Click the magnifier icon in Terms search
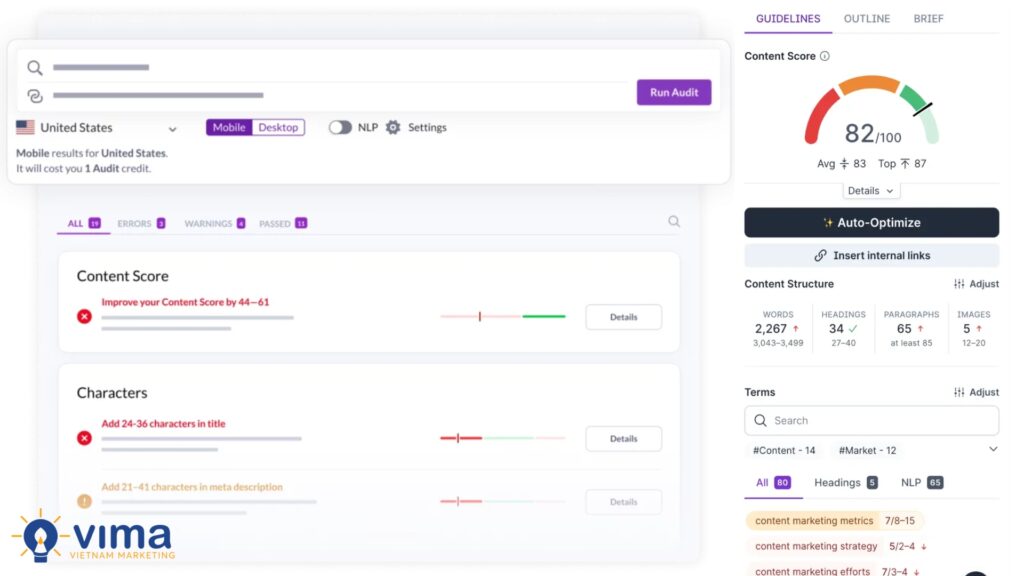Screen dimensions: 1024x576 pos(760,421)
